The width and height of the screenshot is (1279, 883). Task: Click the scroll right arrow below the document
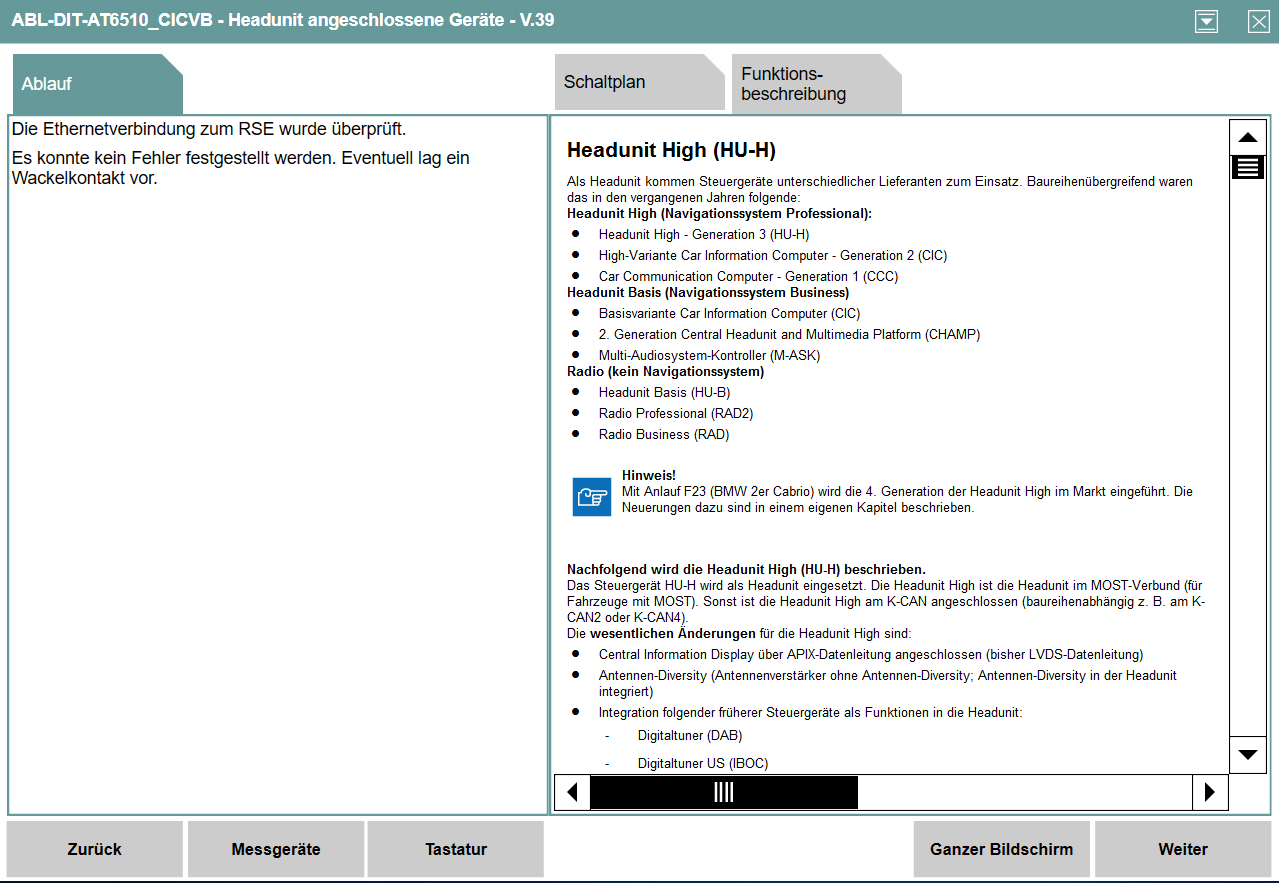(1210, 792)
